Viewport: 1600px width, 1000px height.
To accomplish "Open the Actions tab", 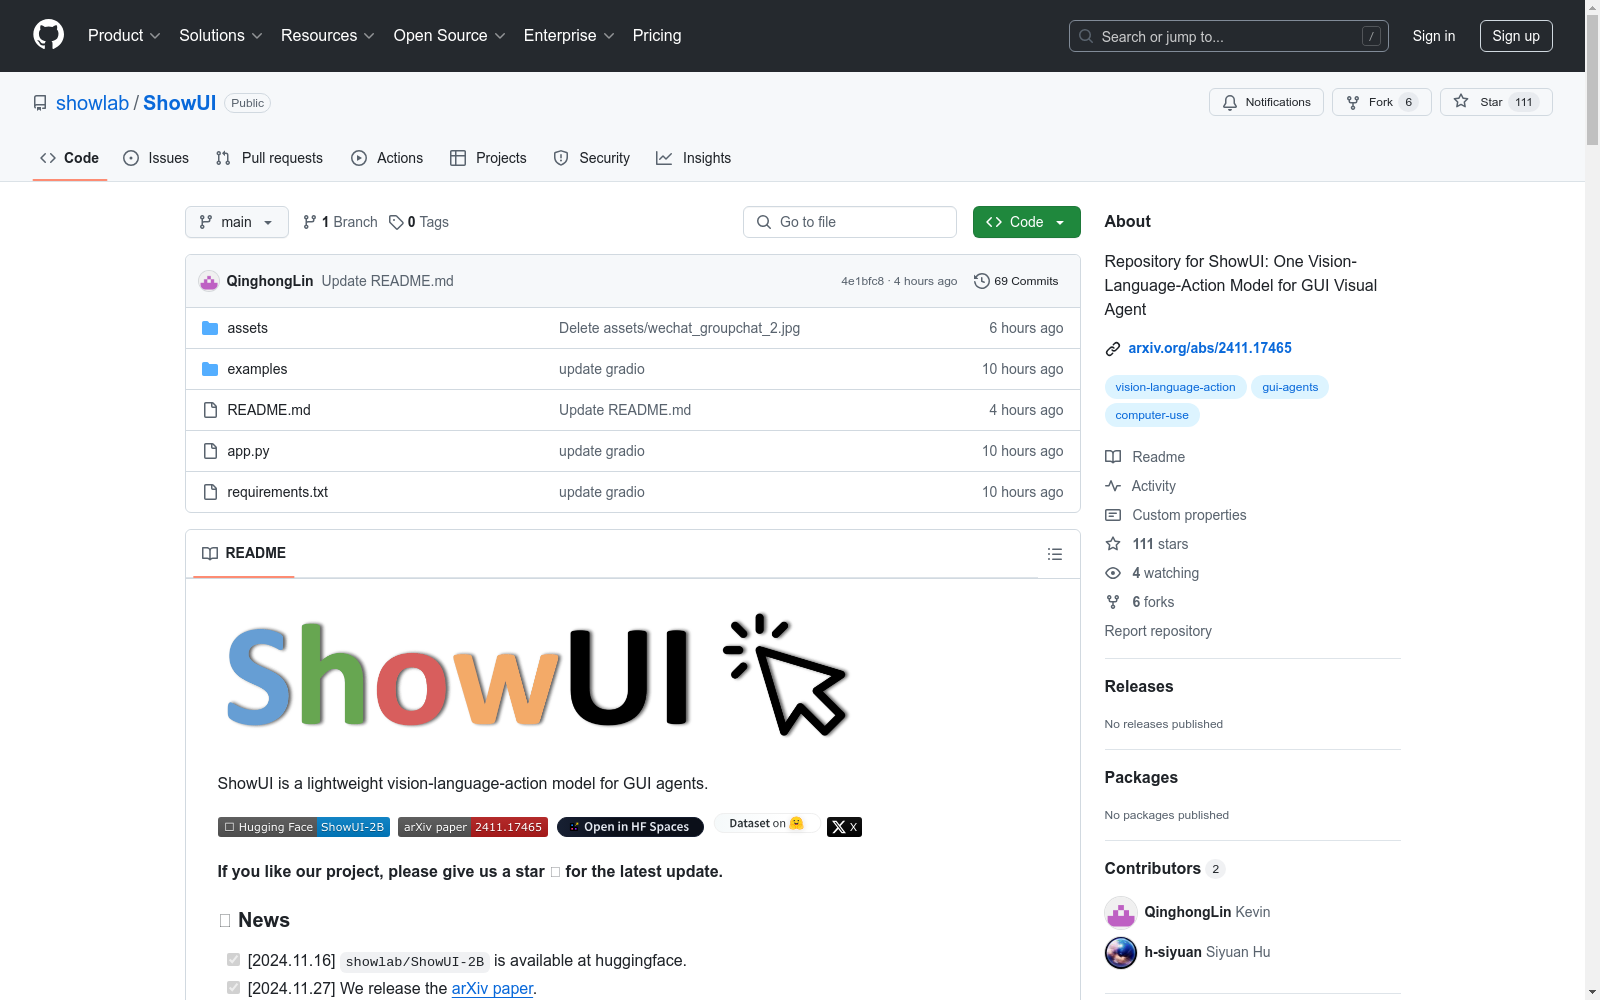I will 387,158.
